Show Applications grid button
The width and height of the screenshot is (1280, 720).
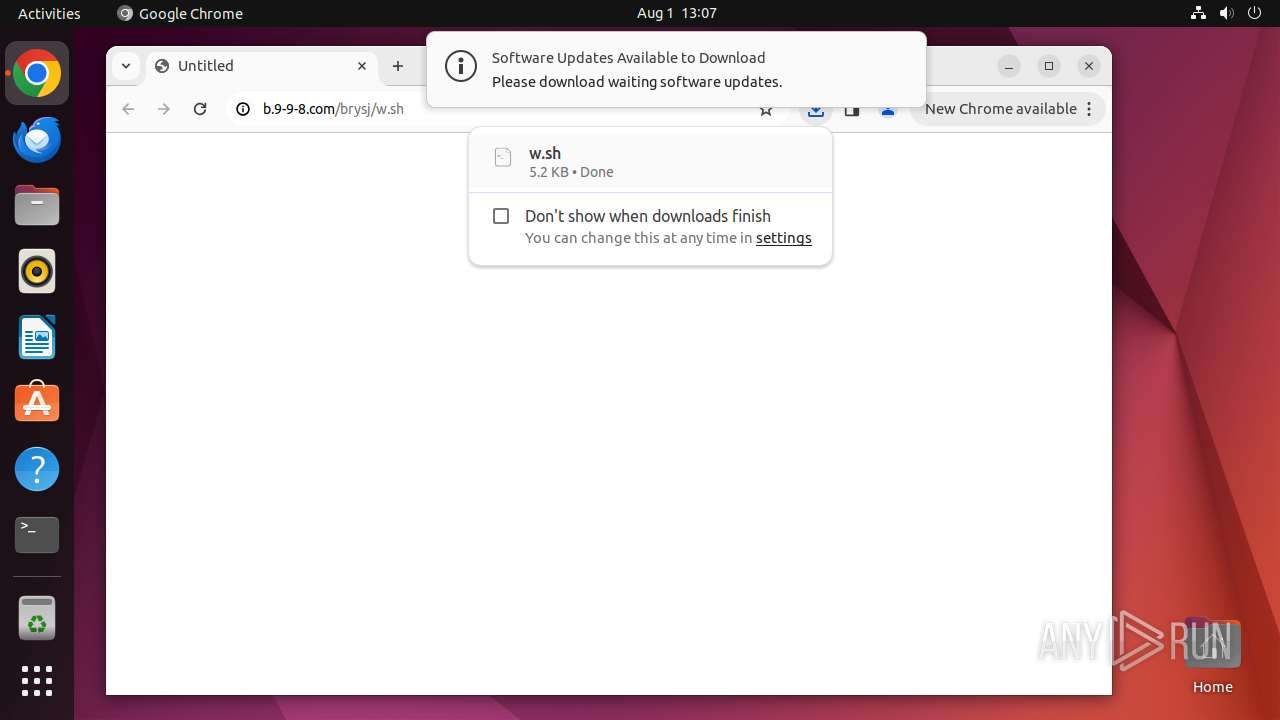coord(37,681)
